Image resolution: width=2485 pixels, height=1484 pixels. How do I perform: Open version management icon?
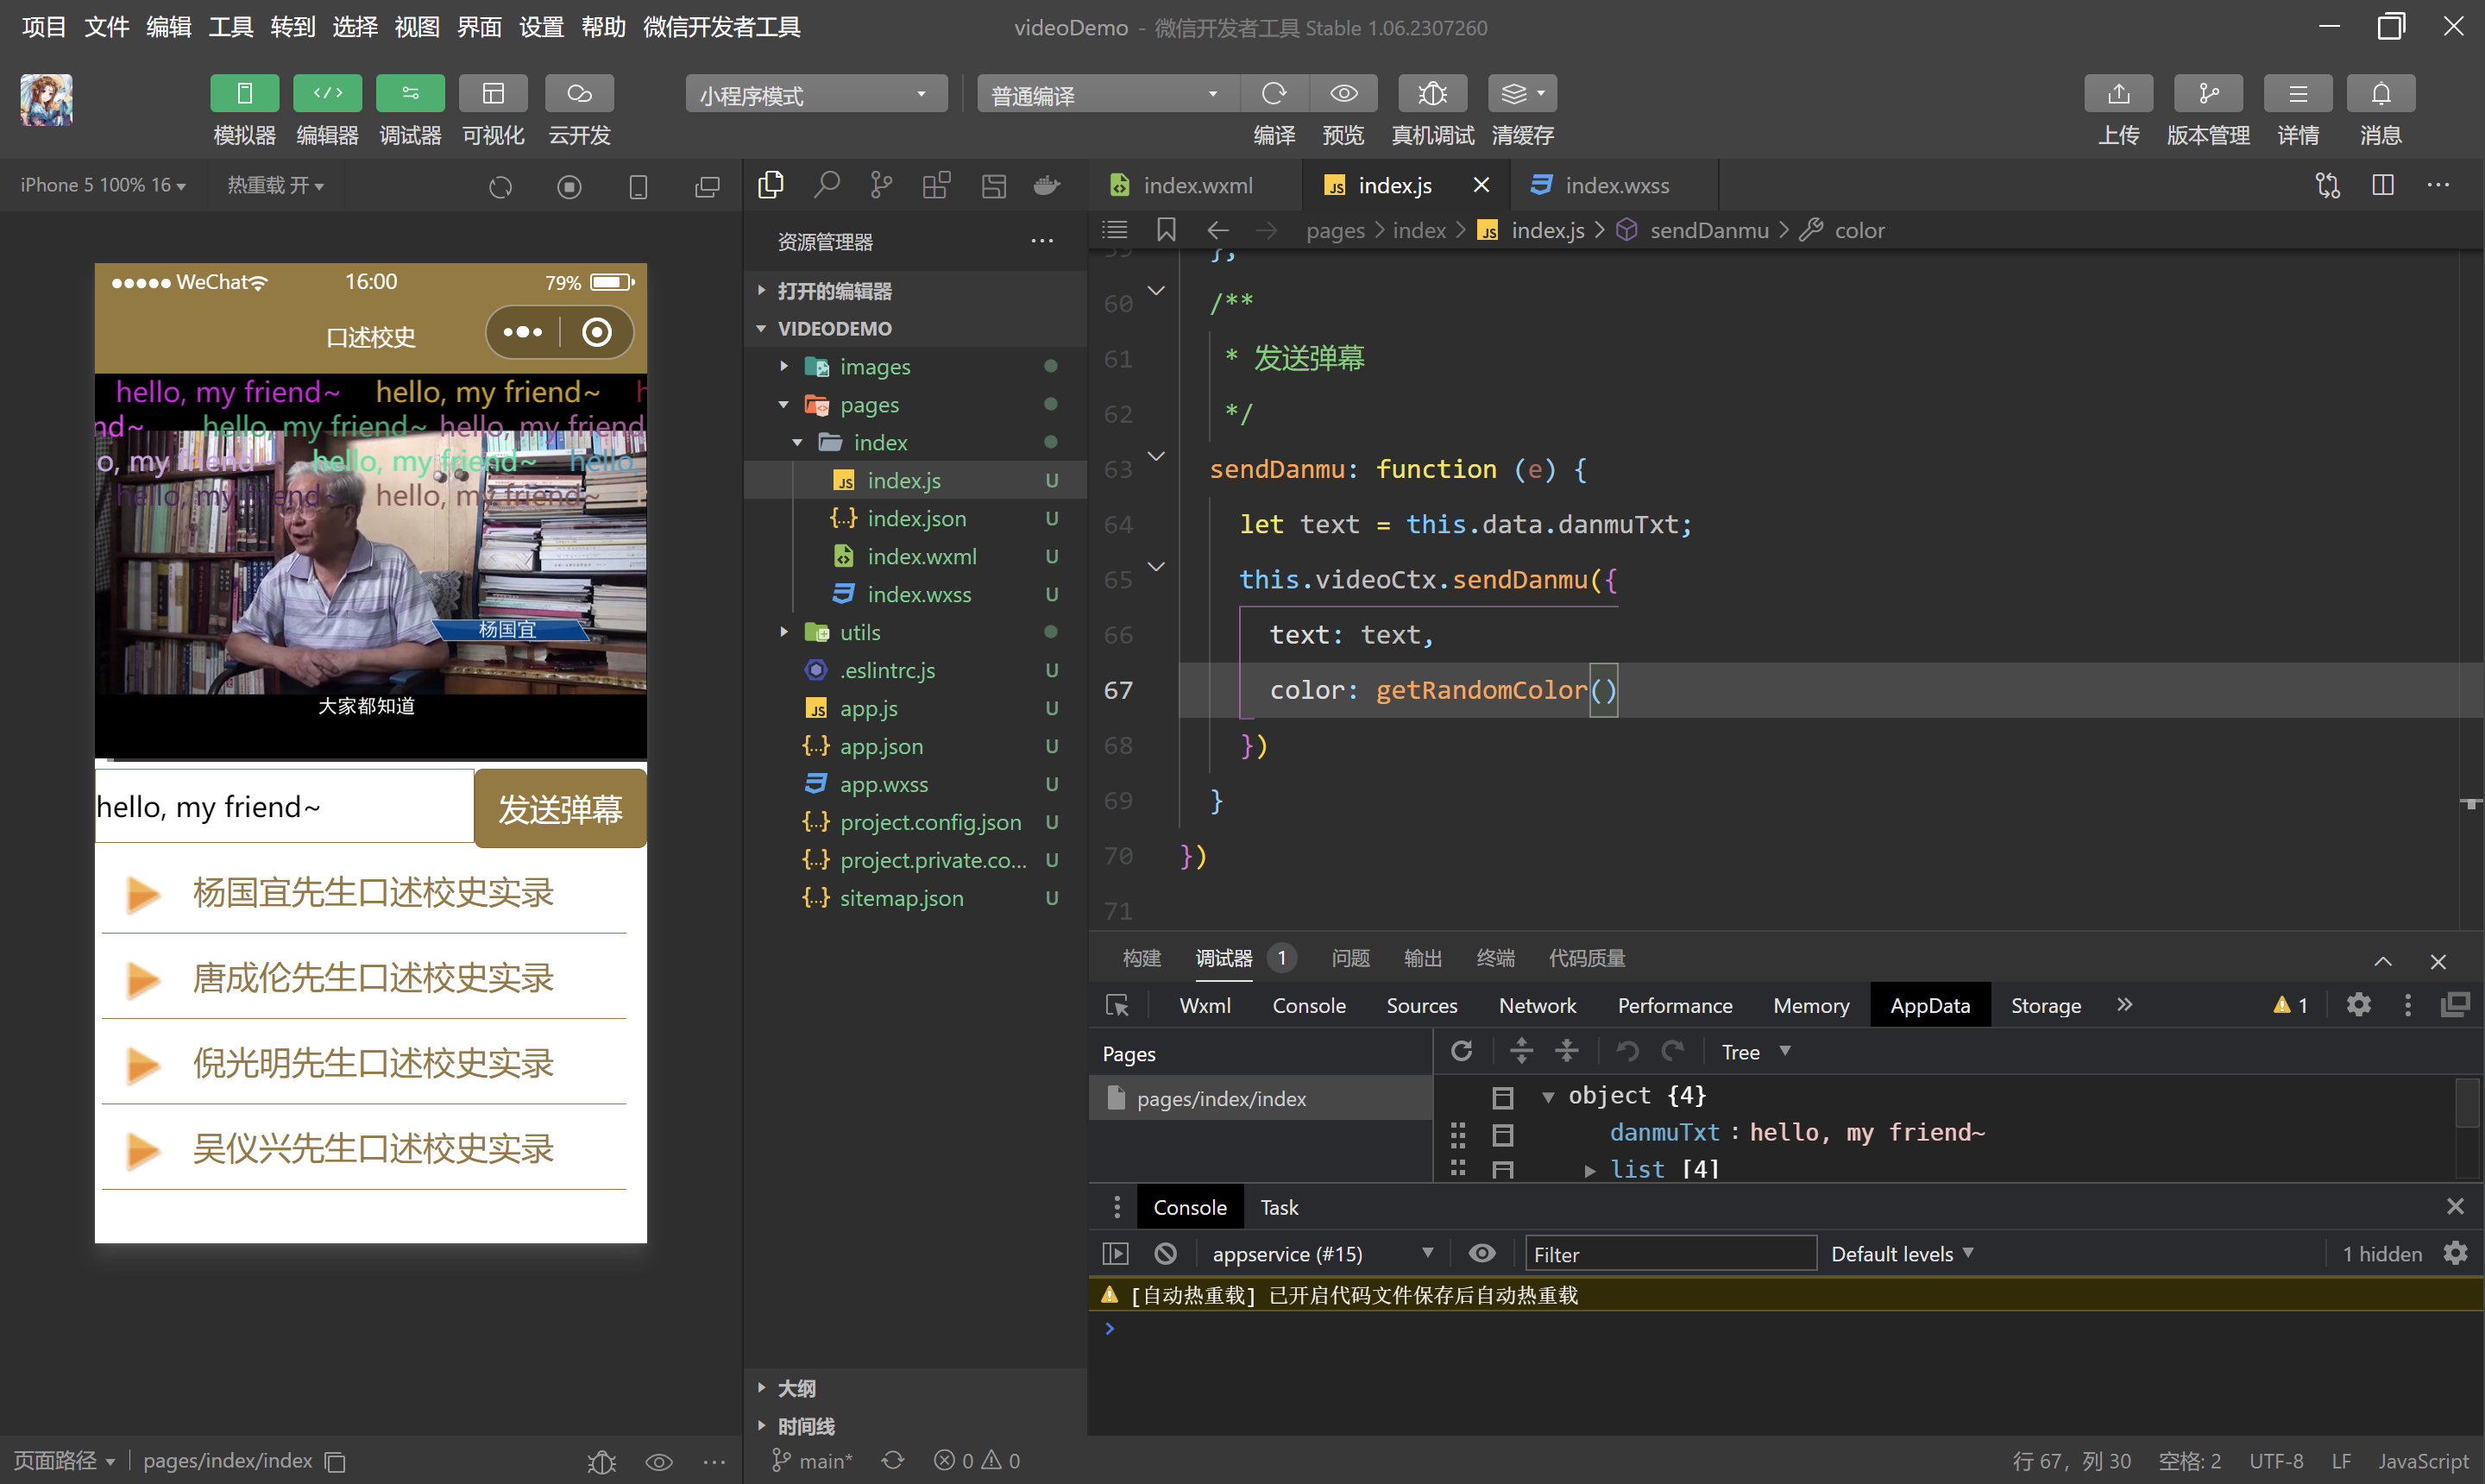point(2207,94)
